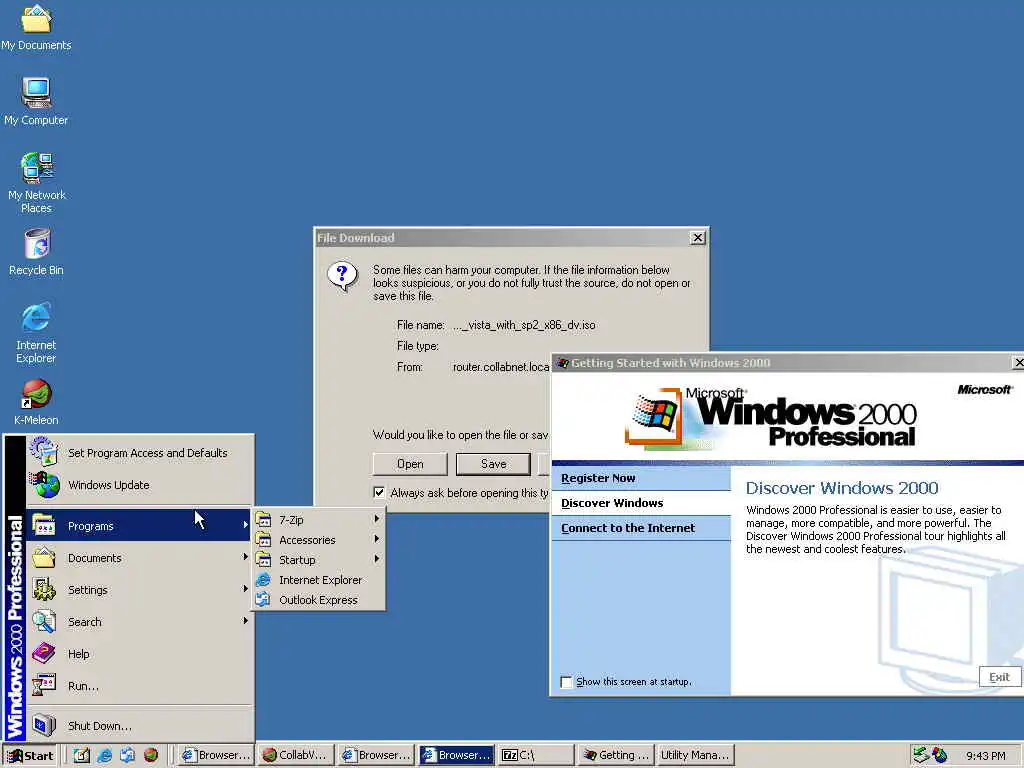Select Discover Windows option

[612, 503]
